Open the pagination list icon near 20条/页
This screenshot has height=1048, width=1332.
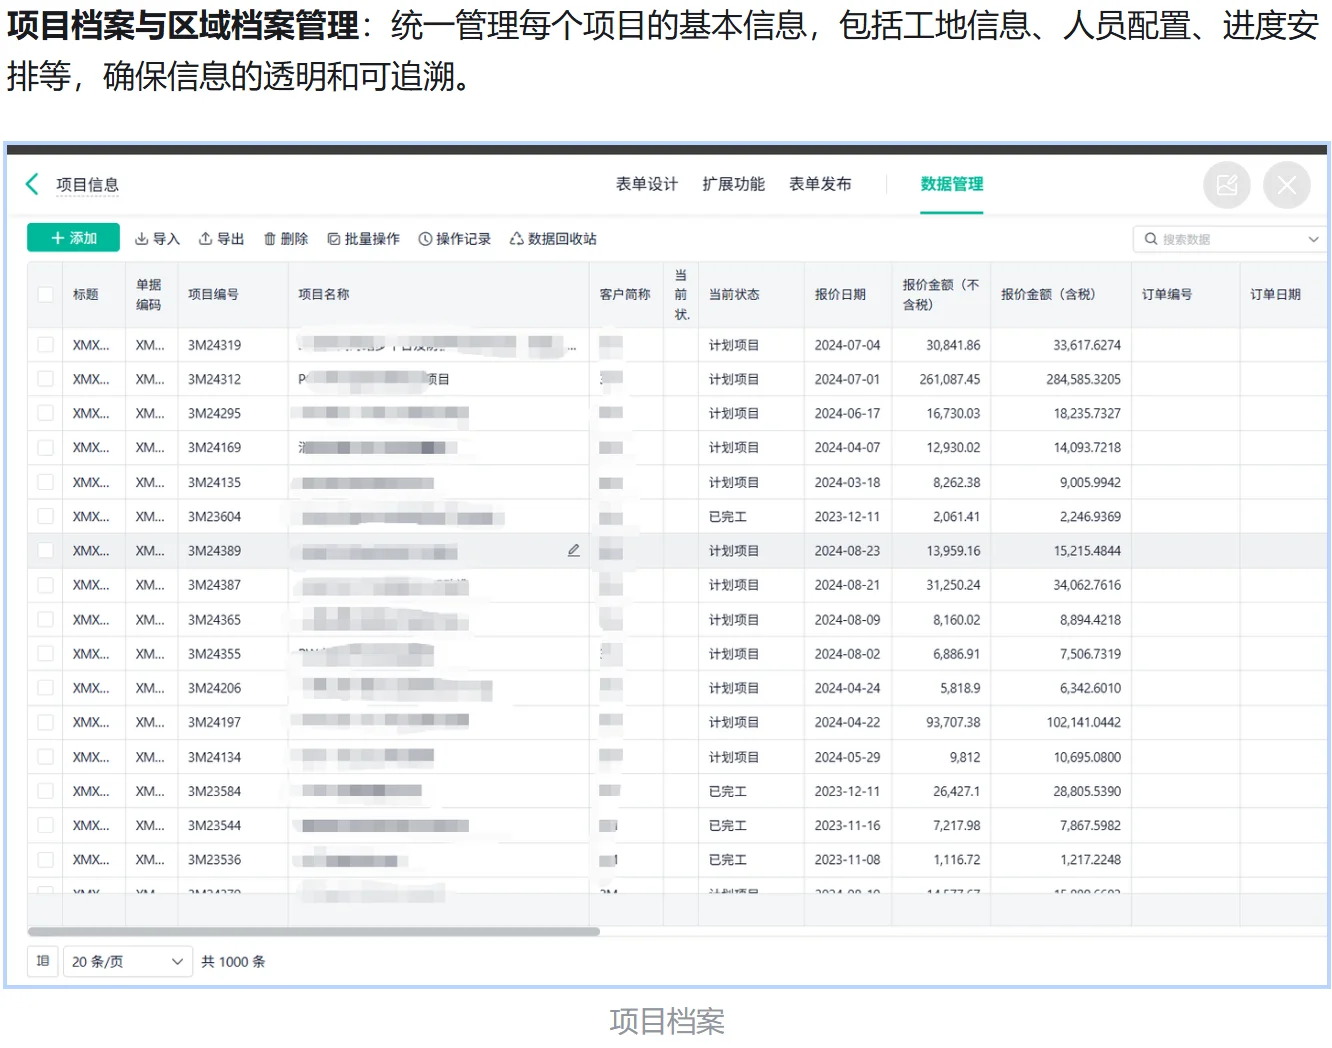[42, 961]
